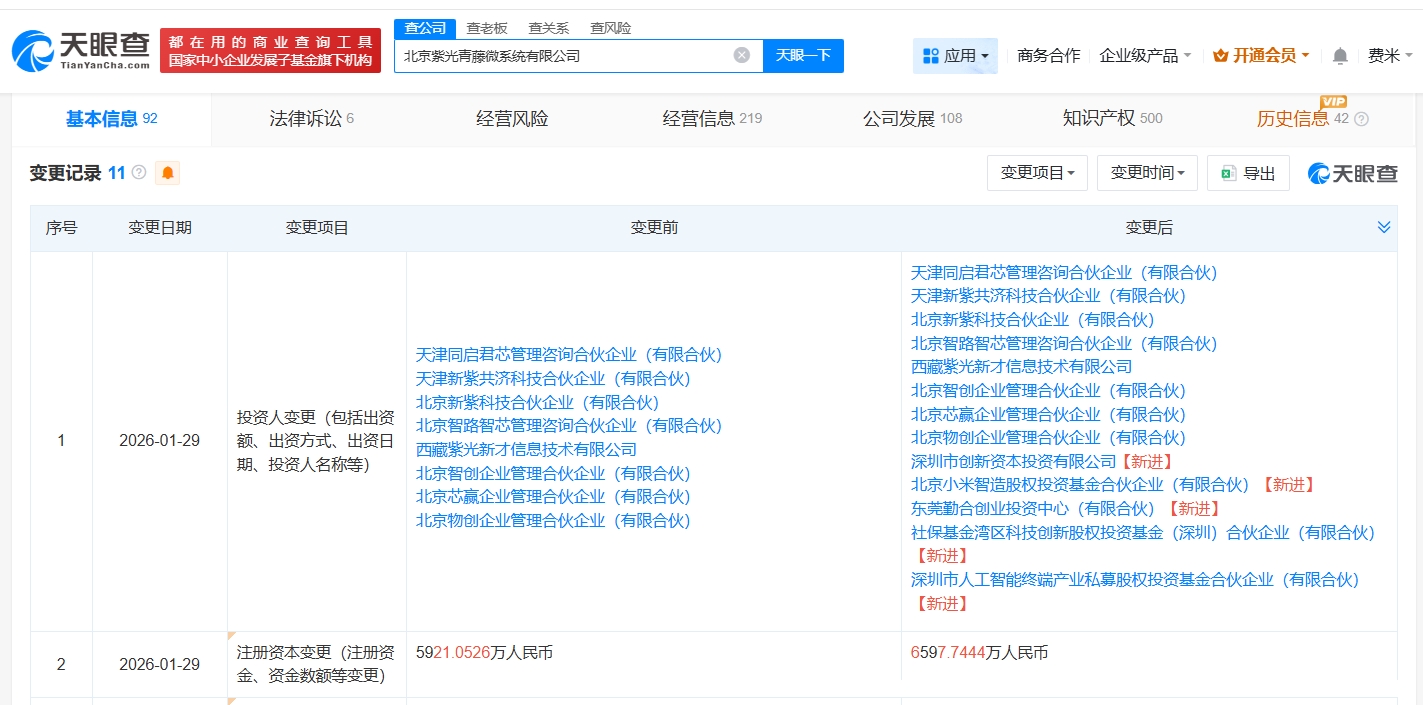The height and width of the screenshot is (705, 1423).
Task: Click the TianYanCha logo icon
Action: point(34,50)
